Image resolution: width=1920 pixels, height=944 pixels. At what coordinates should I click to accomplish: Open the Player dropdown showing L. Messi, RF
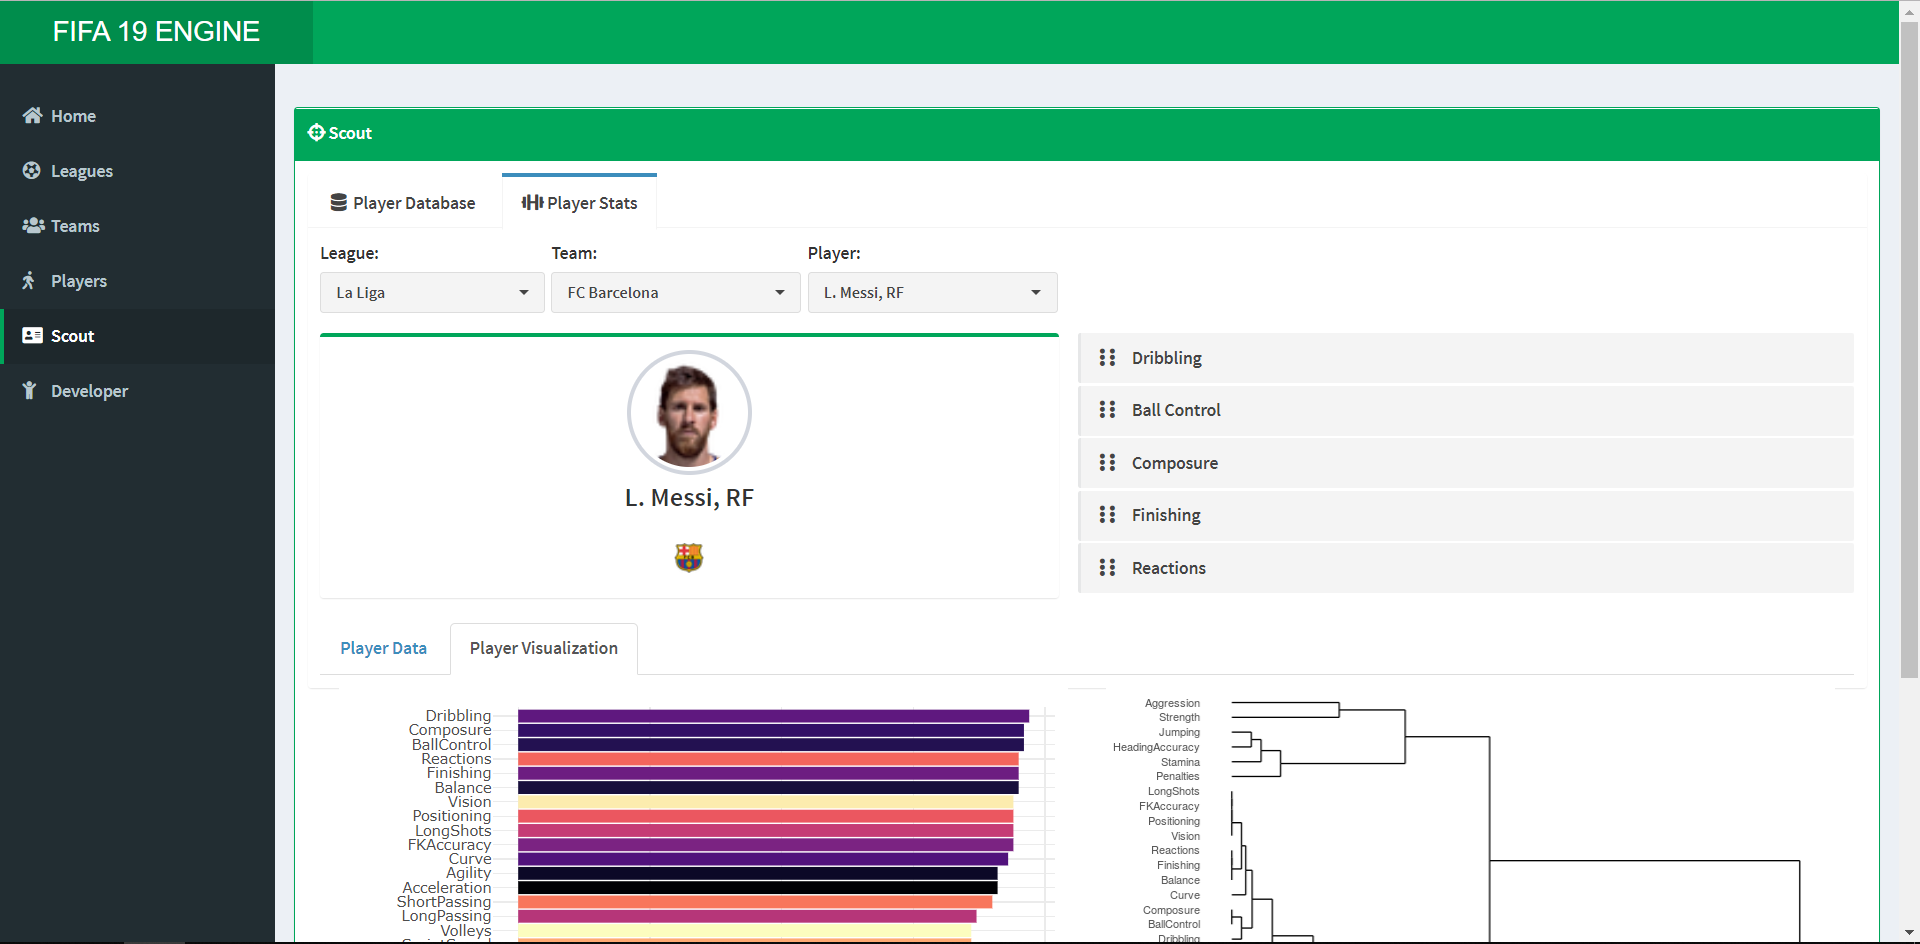(932, 292)
